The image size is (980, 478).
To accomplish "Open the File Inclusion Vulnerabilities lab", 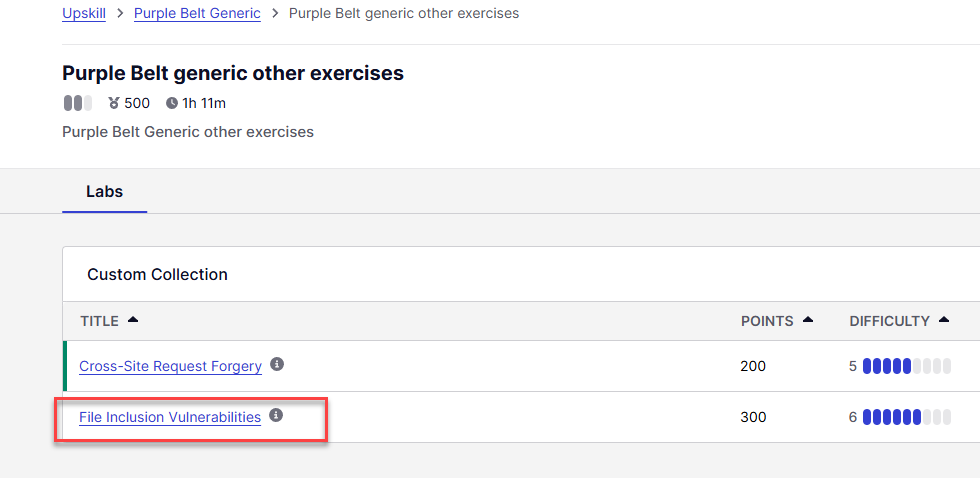I will [x=170, y=417].
